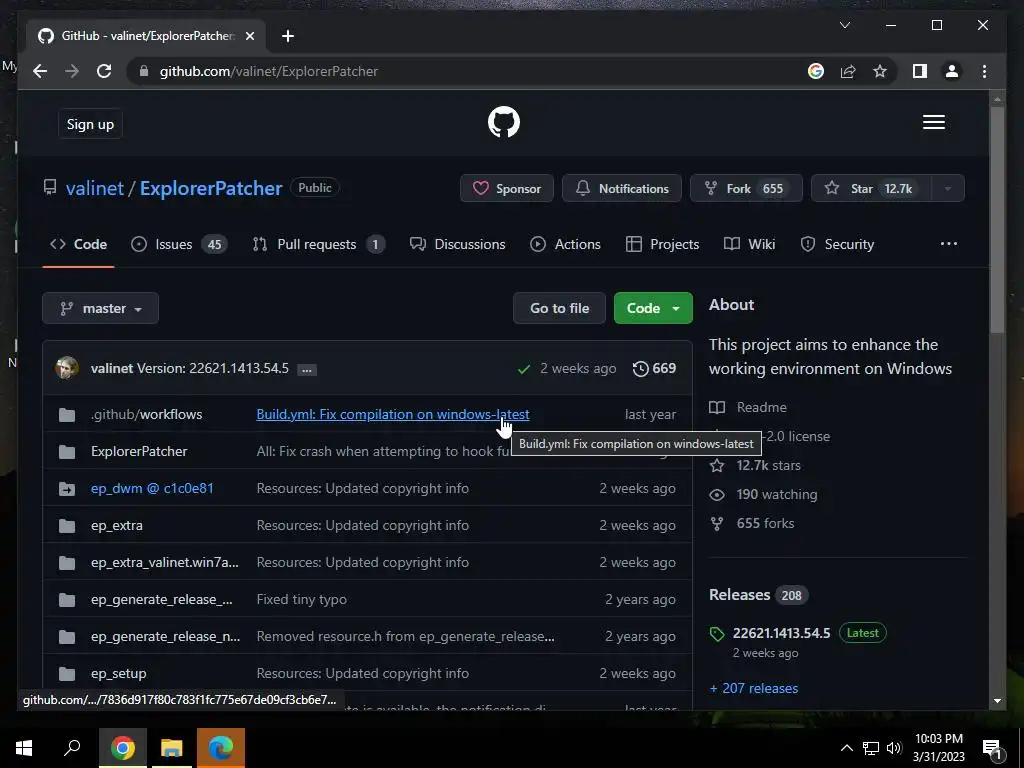Open the Discussions tab
Image resolution: width=1024 pixels, height=768 pixels.
pos(457,244)
